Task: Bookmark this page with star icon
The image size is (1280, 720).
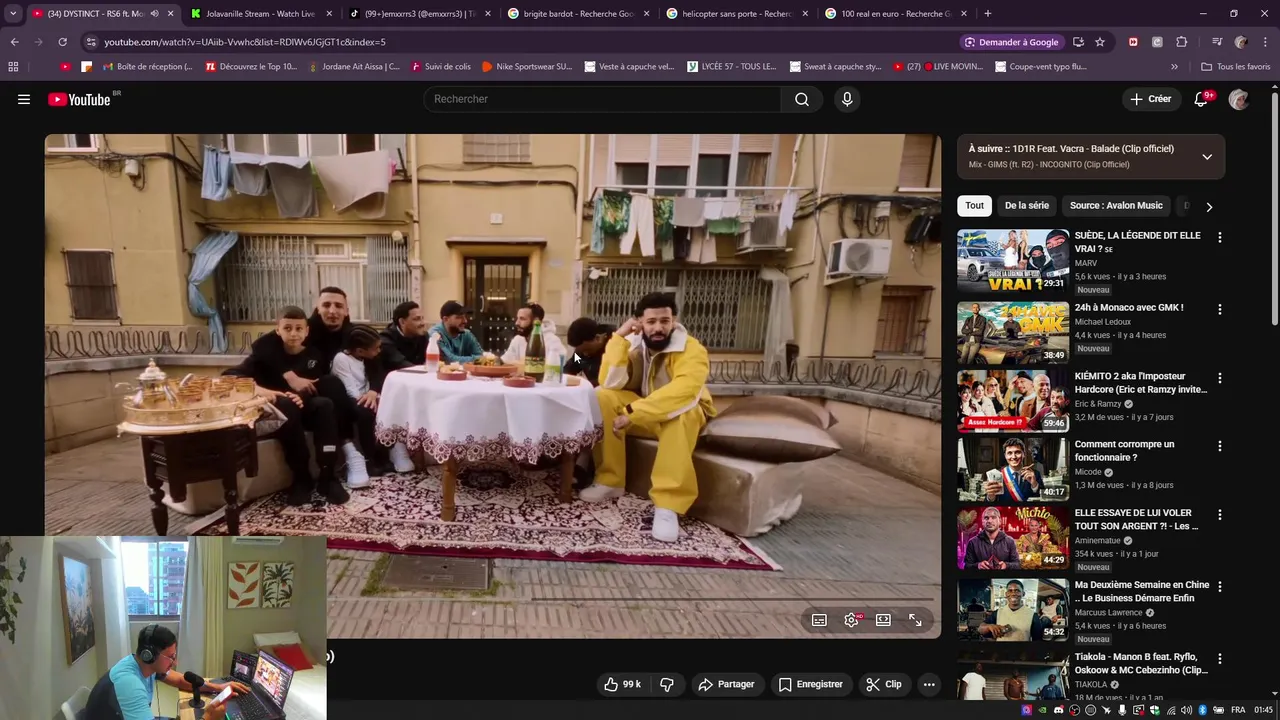Action: [1100, 42]
